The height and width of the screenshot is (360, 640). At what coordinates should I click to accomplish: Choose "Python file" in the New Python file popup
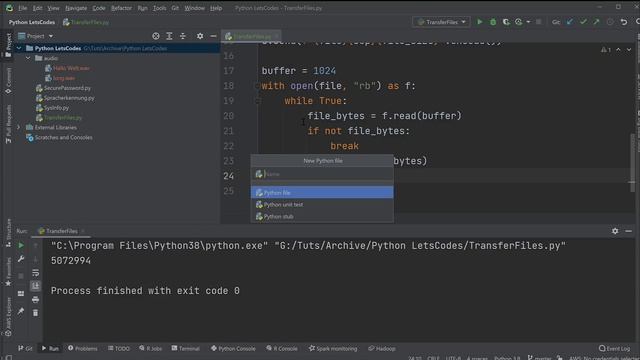(x=322, y=192)
